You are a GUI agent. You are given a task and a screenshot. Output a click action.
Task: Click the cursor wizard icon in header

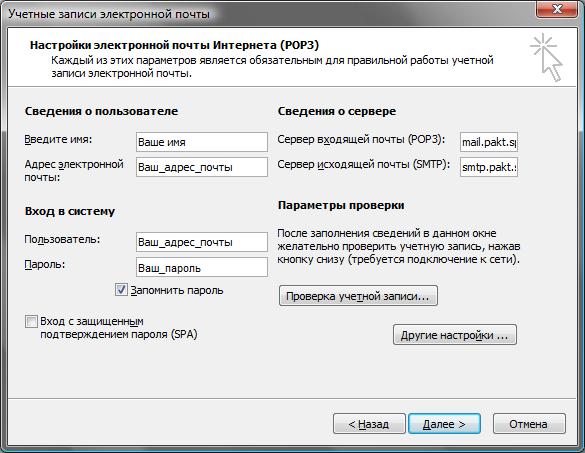coord(547,57)
